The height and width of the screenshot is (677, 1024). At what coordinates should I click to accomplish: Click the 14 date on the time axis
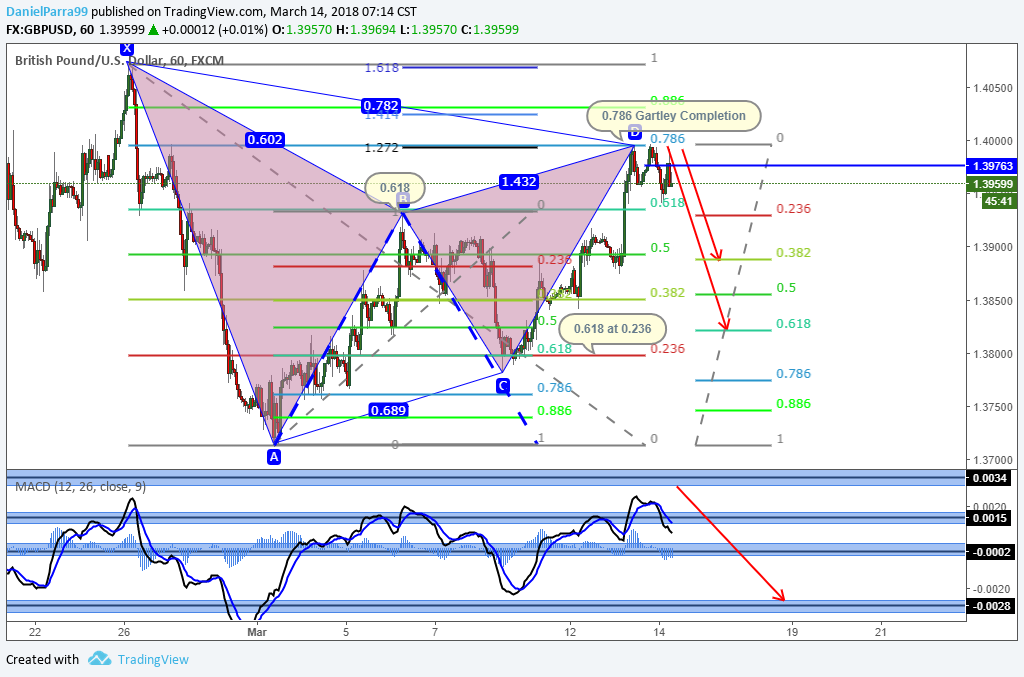[x=660, y=632]
